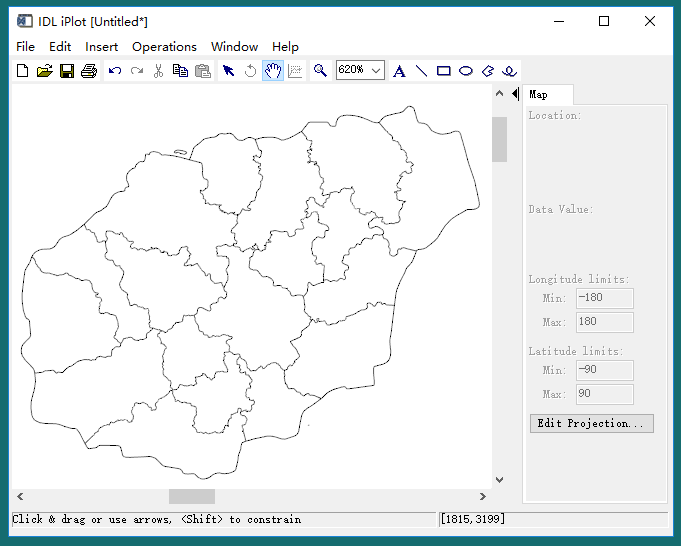Print the plot with the printer icon
The image size is (681, 546).
pyautogui.click(x=89, y=71)
